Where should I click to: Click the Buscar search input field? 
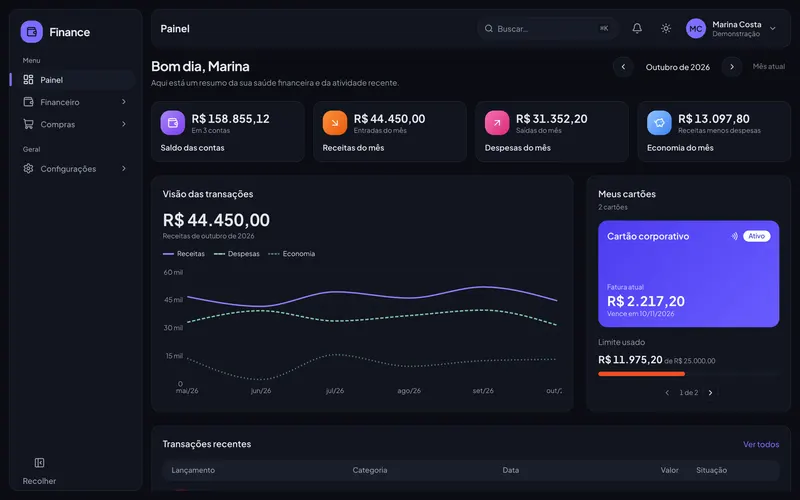click(547, 29)
